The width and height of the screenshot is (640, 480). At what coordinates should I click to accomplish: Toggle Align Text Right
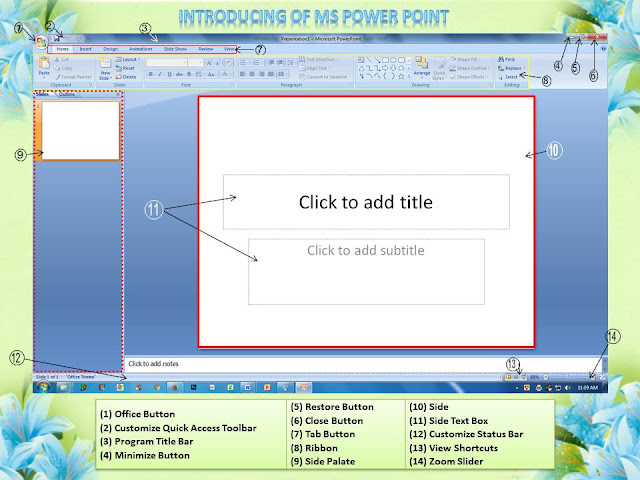click(261, 74)
